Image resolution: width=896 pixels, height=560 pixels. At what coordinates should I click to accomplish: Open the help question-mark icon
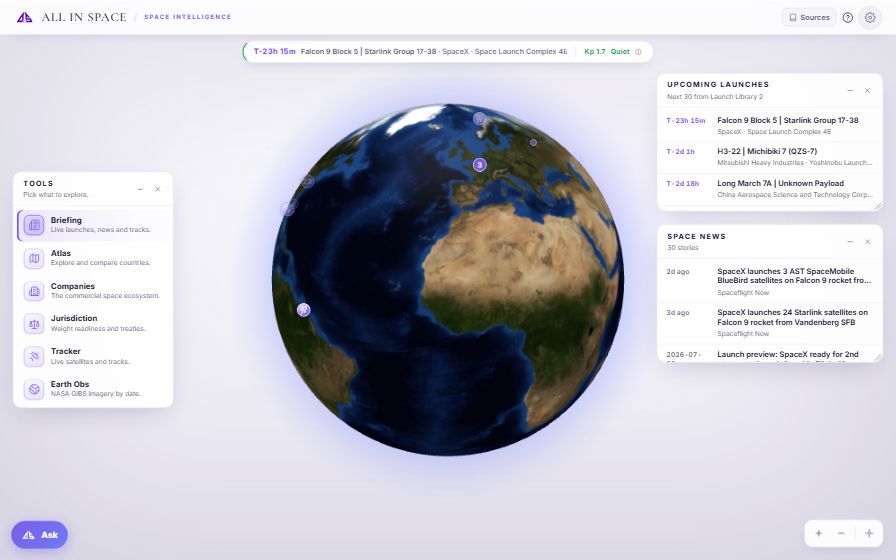[x=848, y=18]
